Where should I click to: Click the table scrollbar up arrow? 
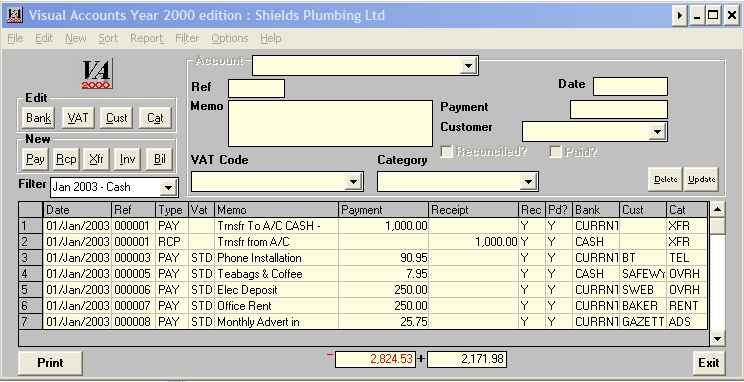tap(717, 209)
